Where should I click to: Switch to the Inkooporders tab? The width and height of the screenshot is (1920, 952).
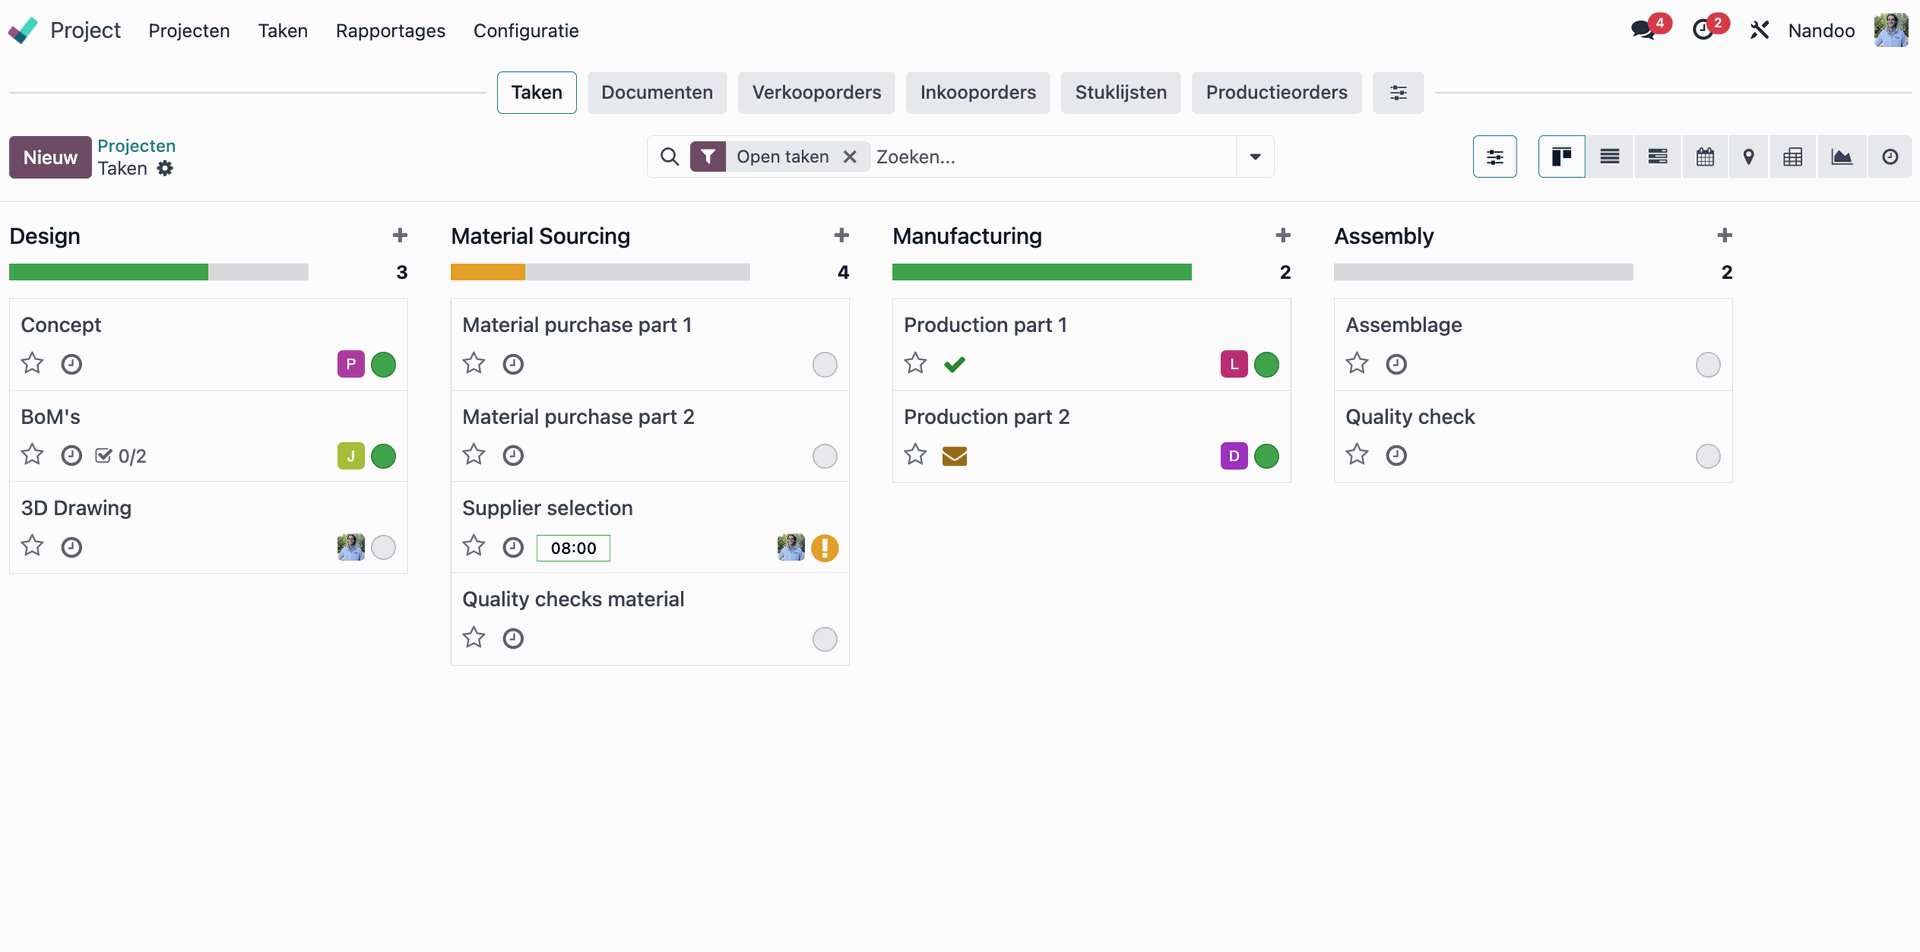[x=977, y=92]
